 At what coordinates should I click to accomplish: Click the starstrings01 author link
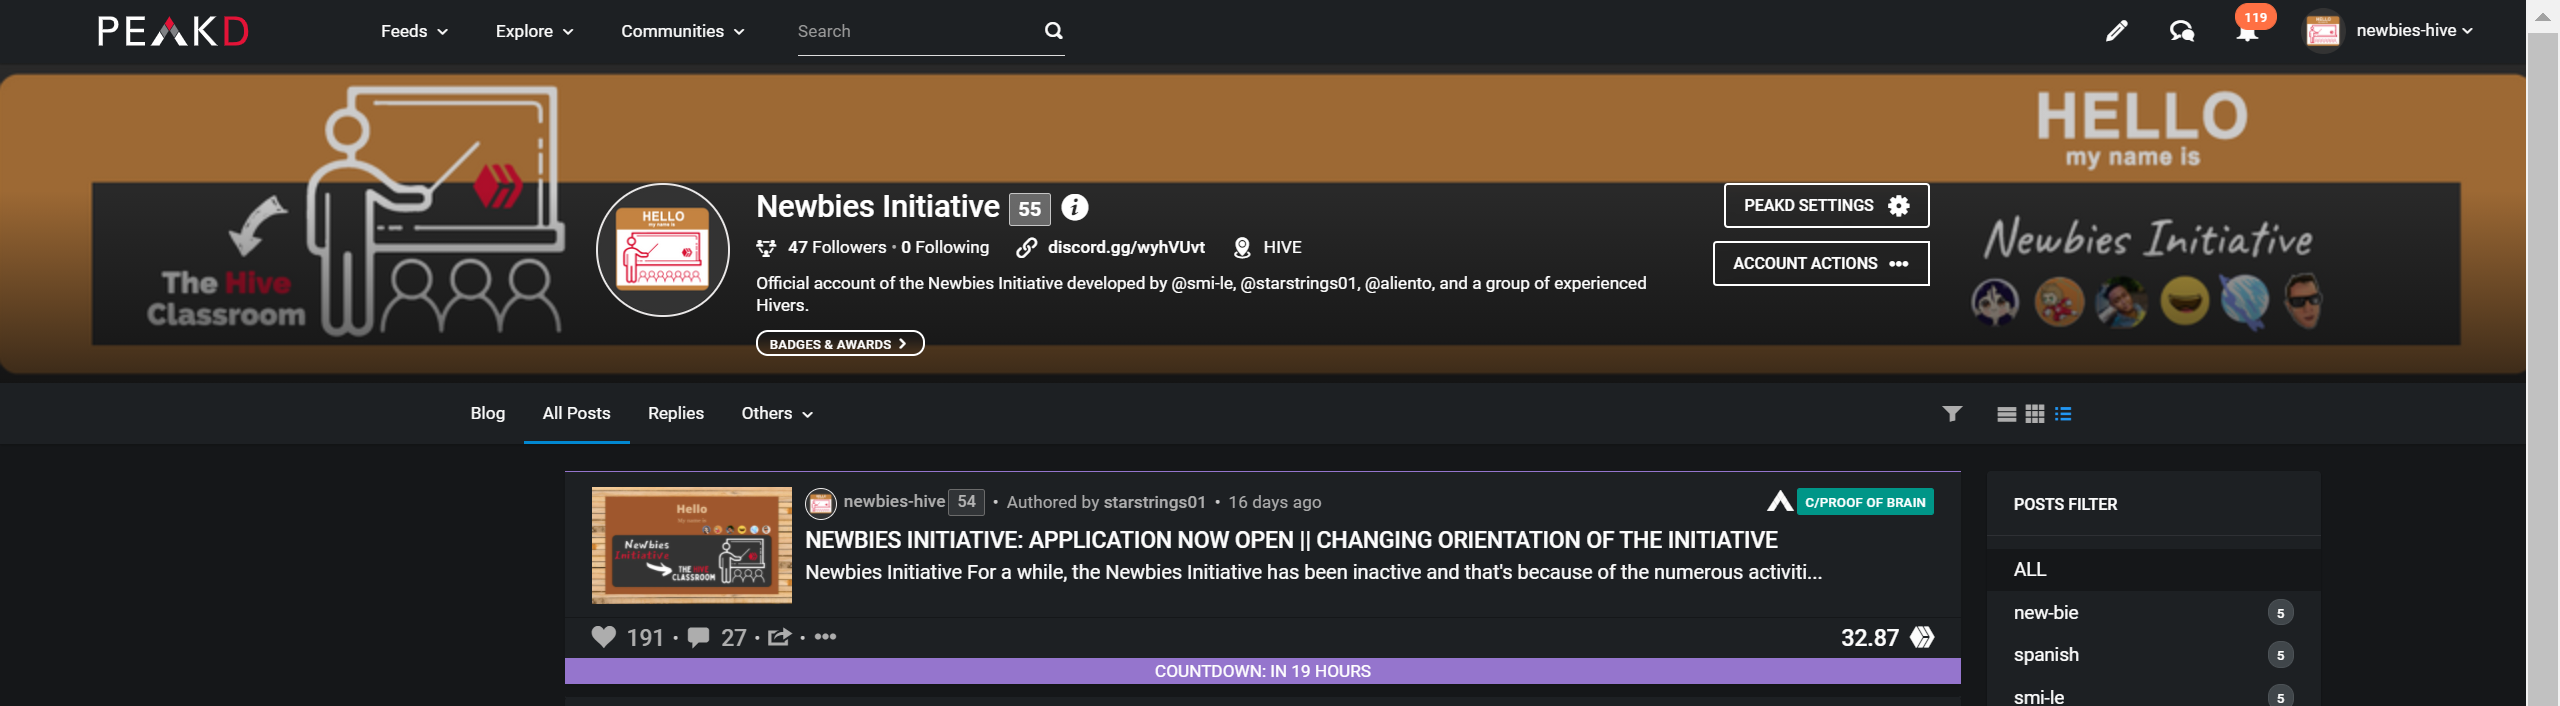(x=1156, y=502)
